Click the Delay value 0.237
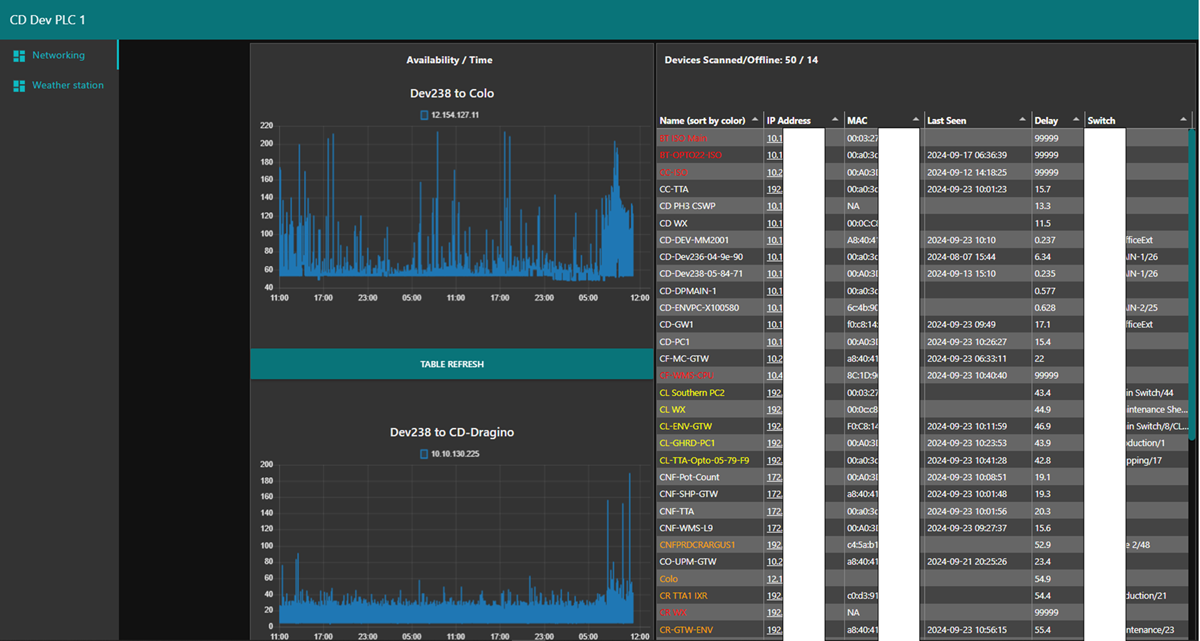 point(1046,240)
